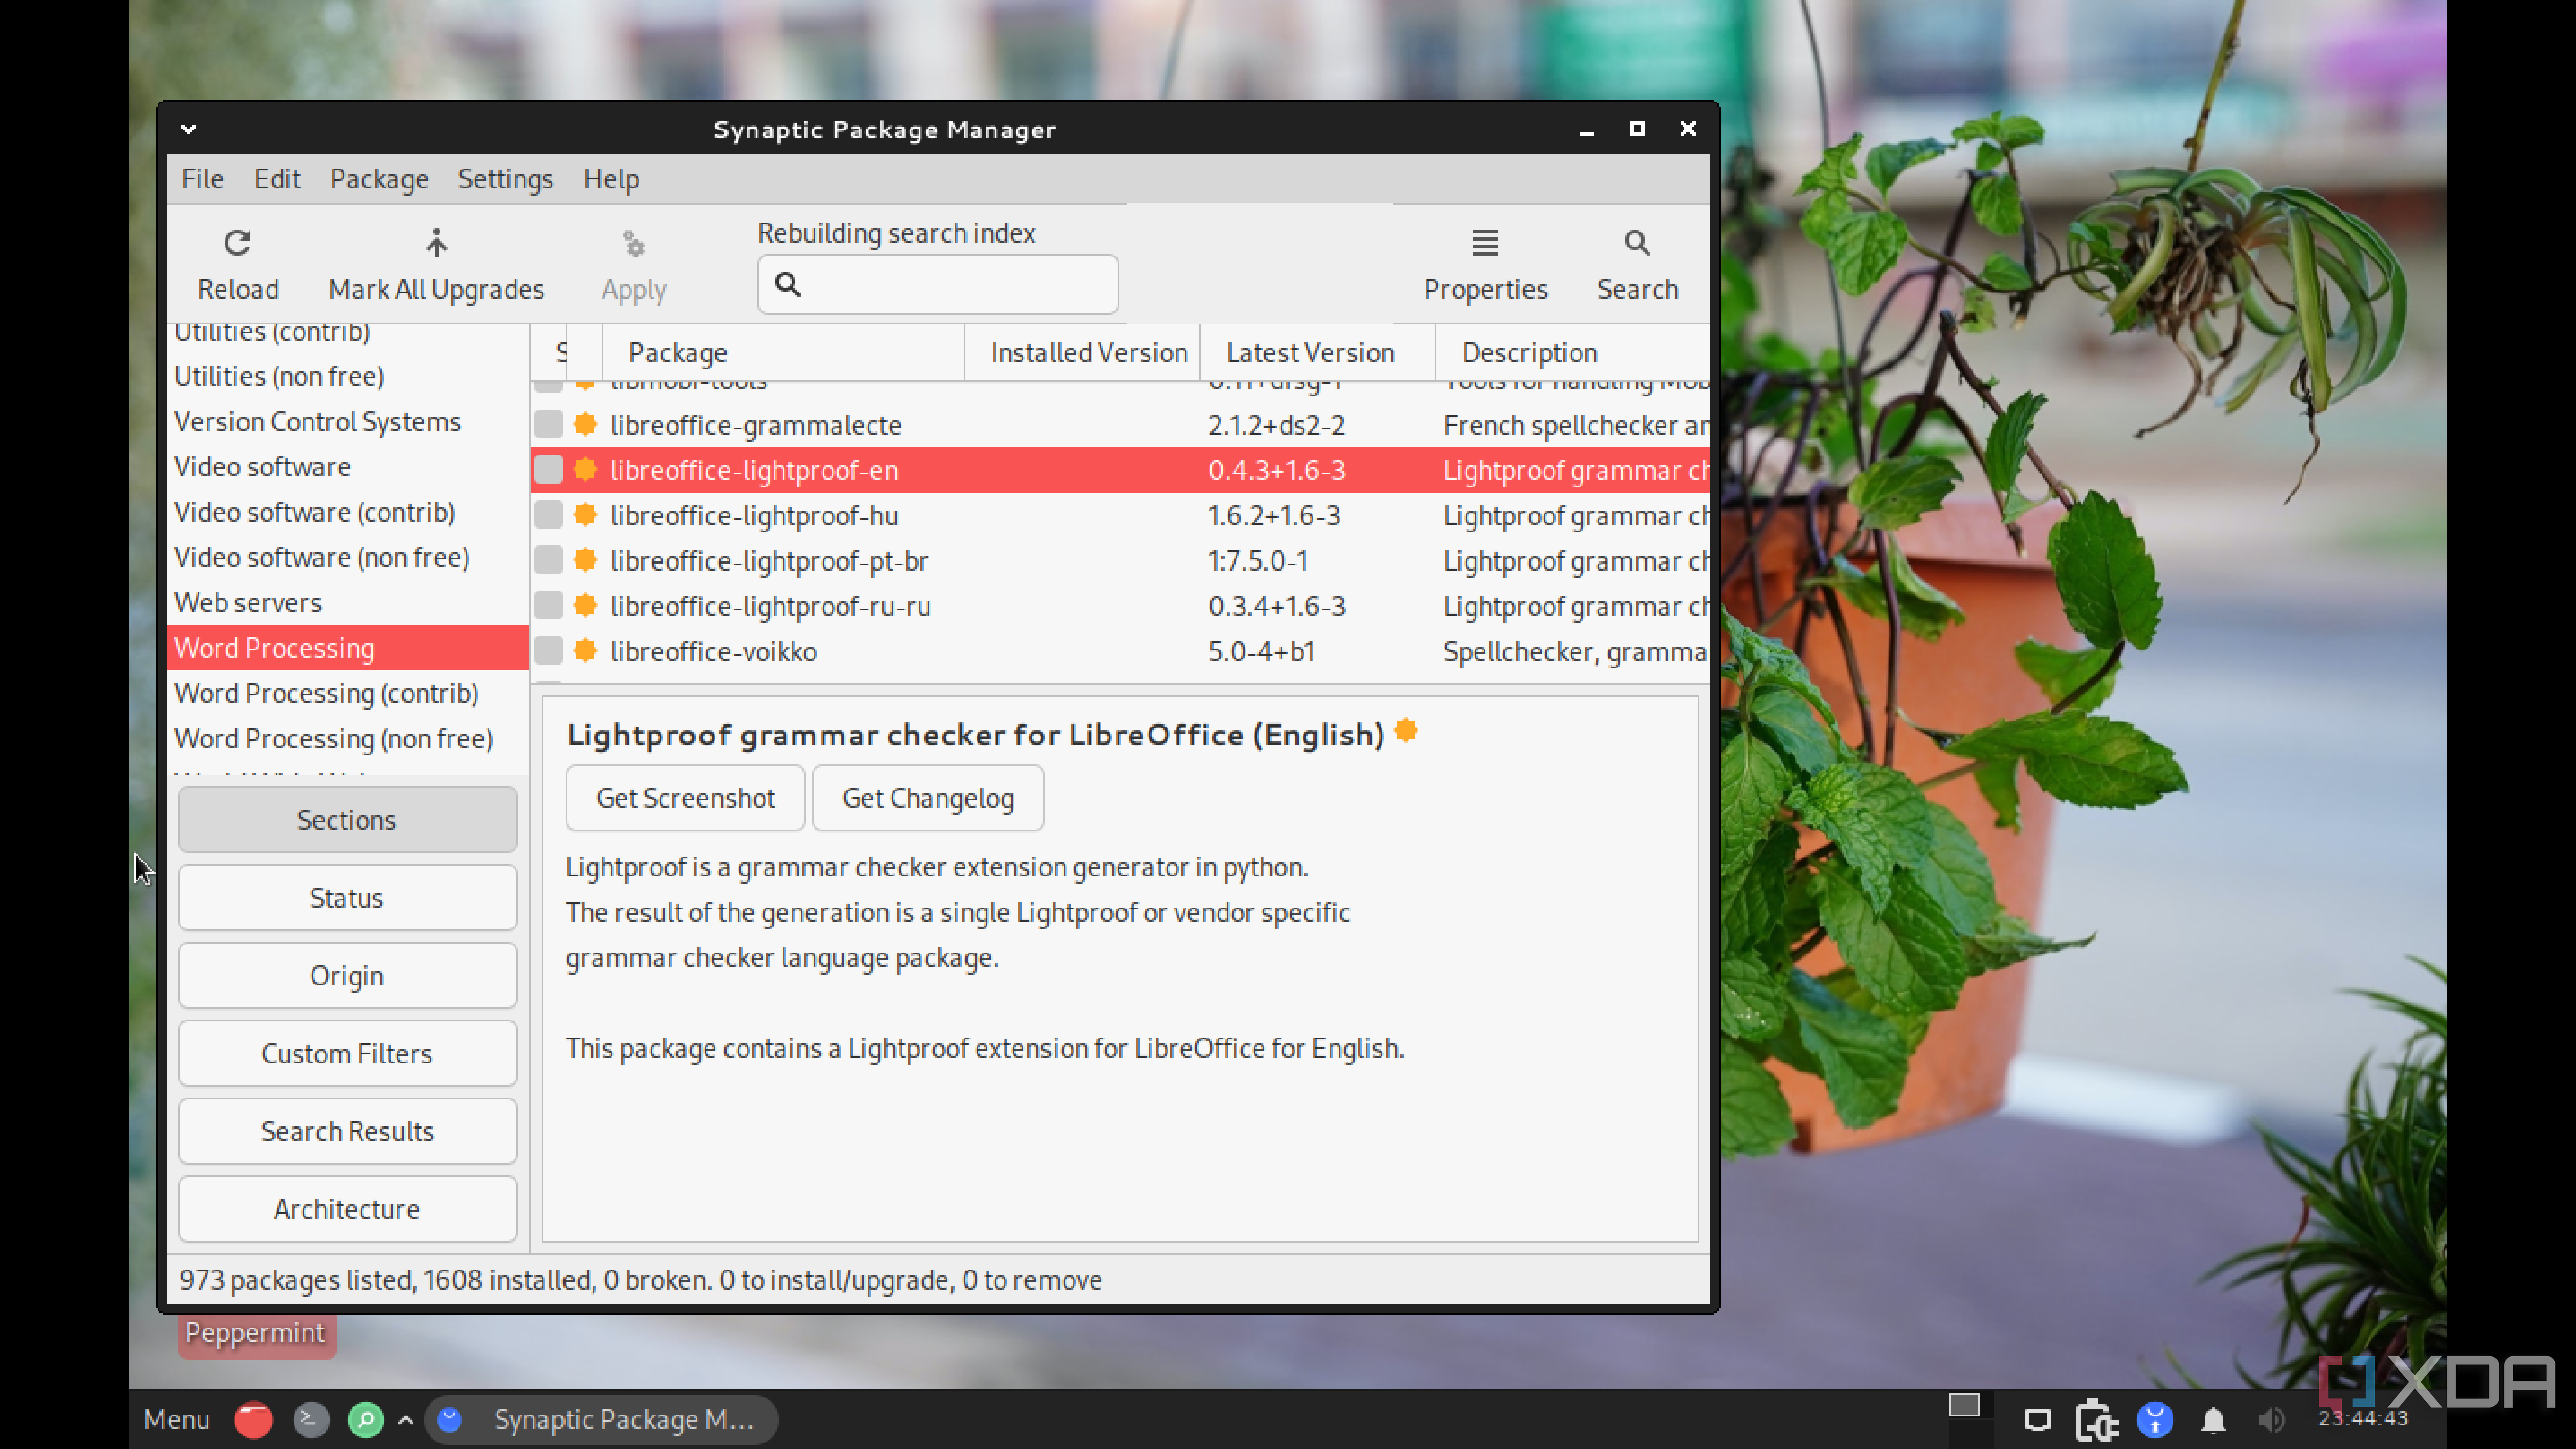Select Video software (contrib) section
Image resolution: width=2576 pixels, height=1449 pixels.
pos(347,512)
